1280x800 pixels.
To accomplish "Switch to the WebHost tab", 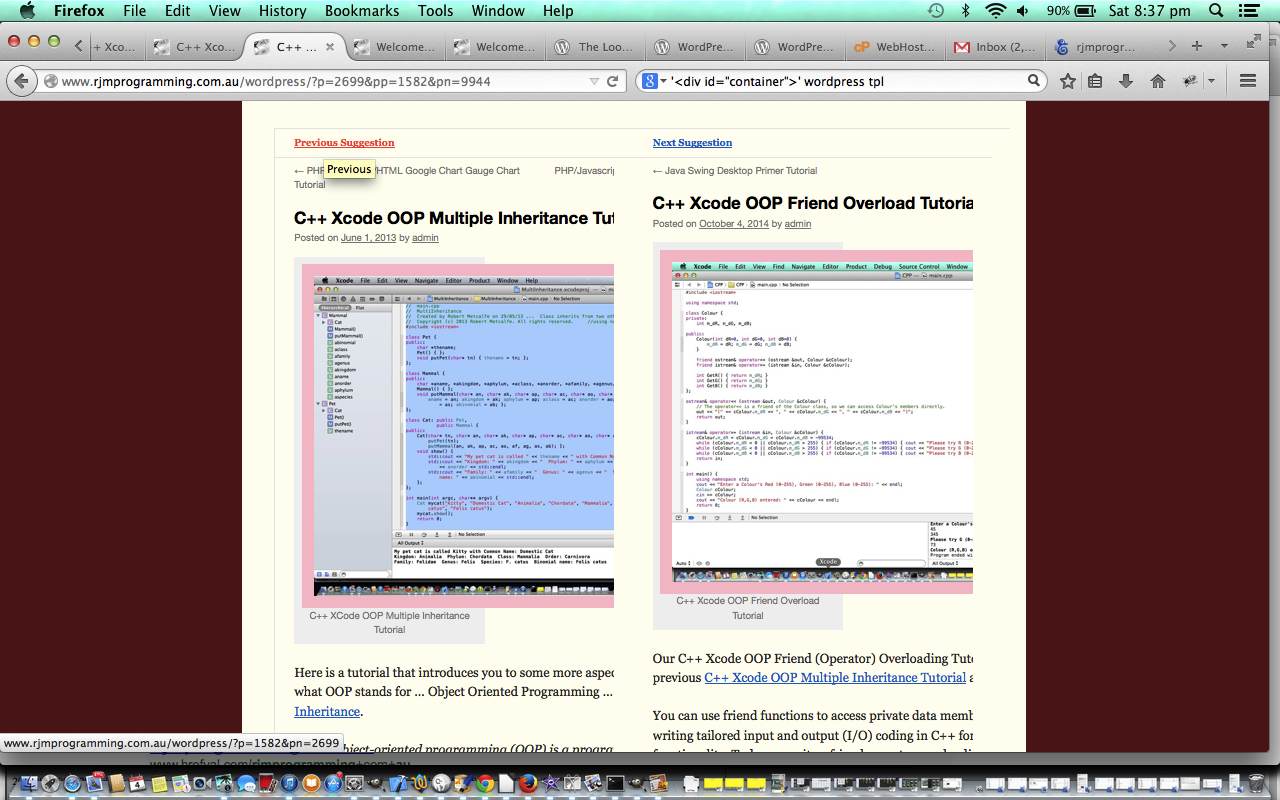I will (897, 46).
